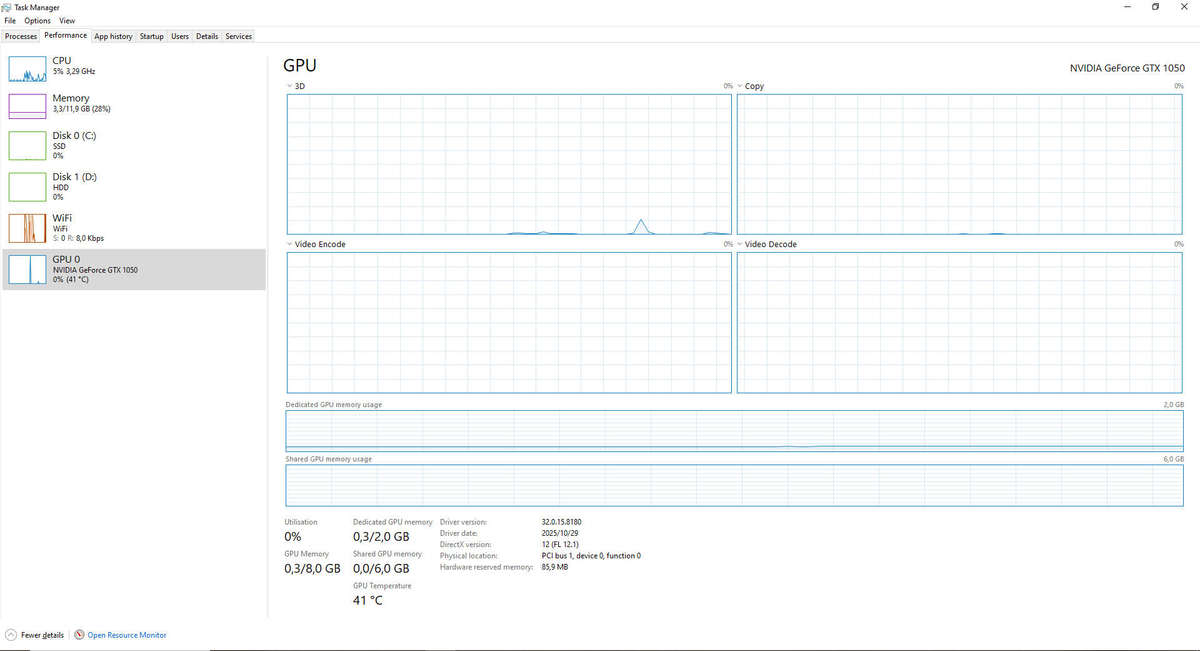Viewport: 1200px width, 651px height.
Task: Select the CPU usage graph thumbnail
Action: pos(28,69)
